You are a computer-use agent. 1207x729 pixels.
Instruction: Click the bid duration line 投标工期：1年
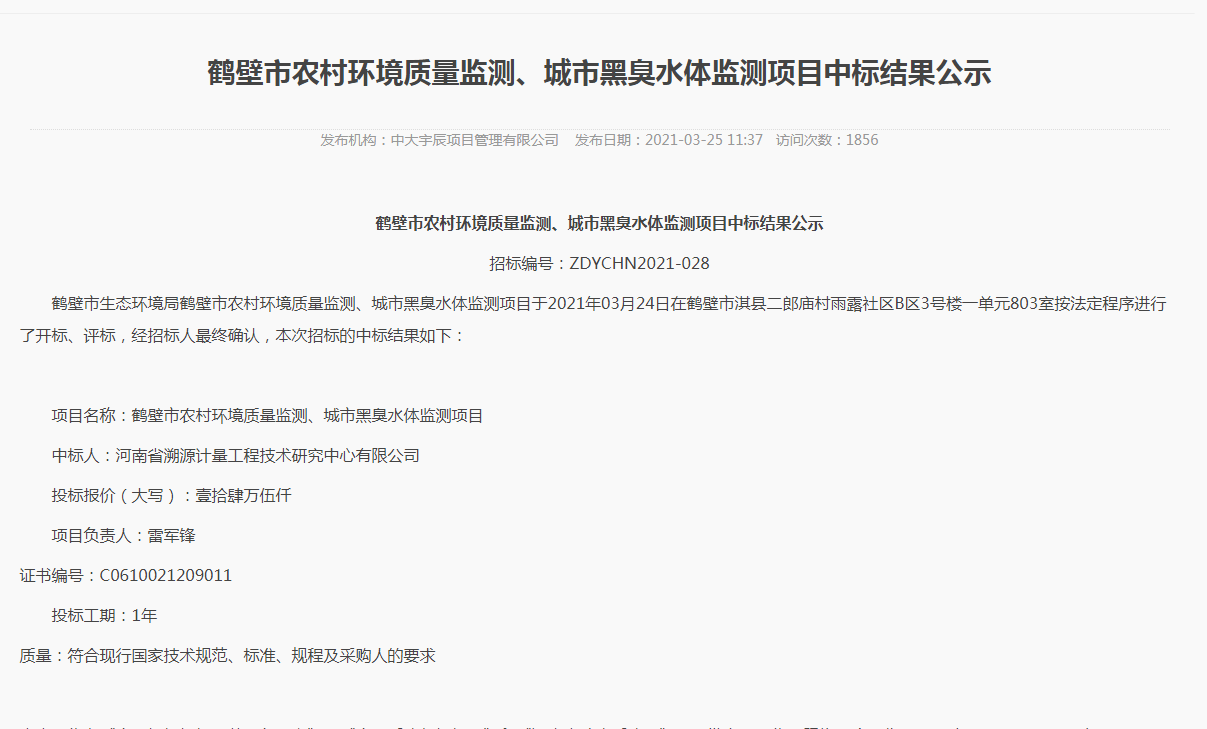click(x=104, y=616)
